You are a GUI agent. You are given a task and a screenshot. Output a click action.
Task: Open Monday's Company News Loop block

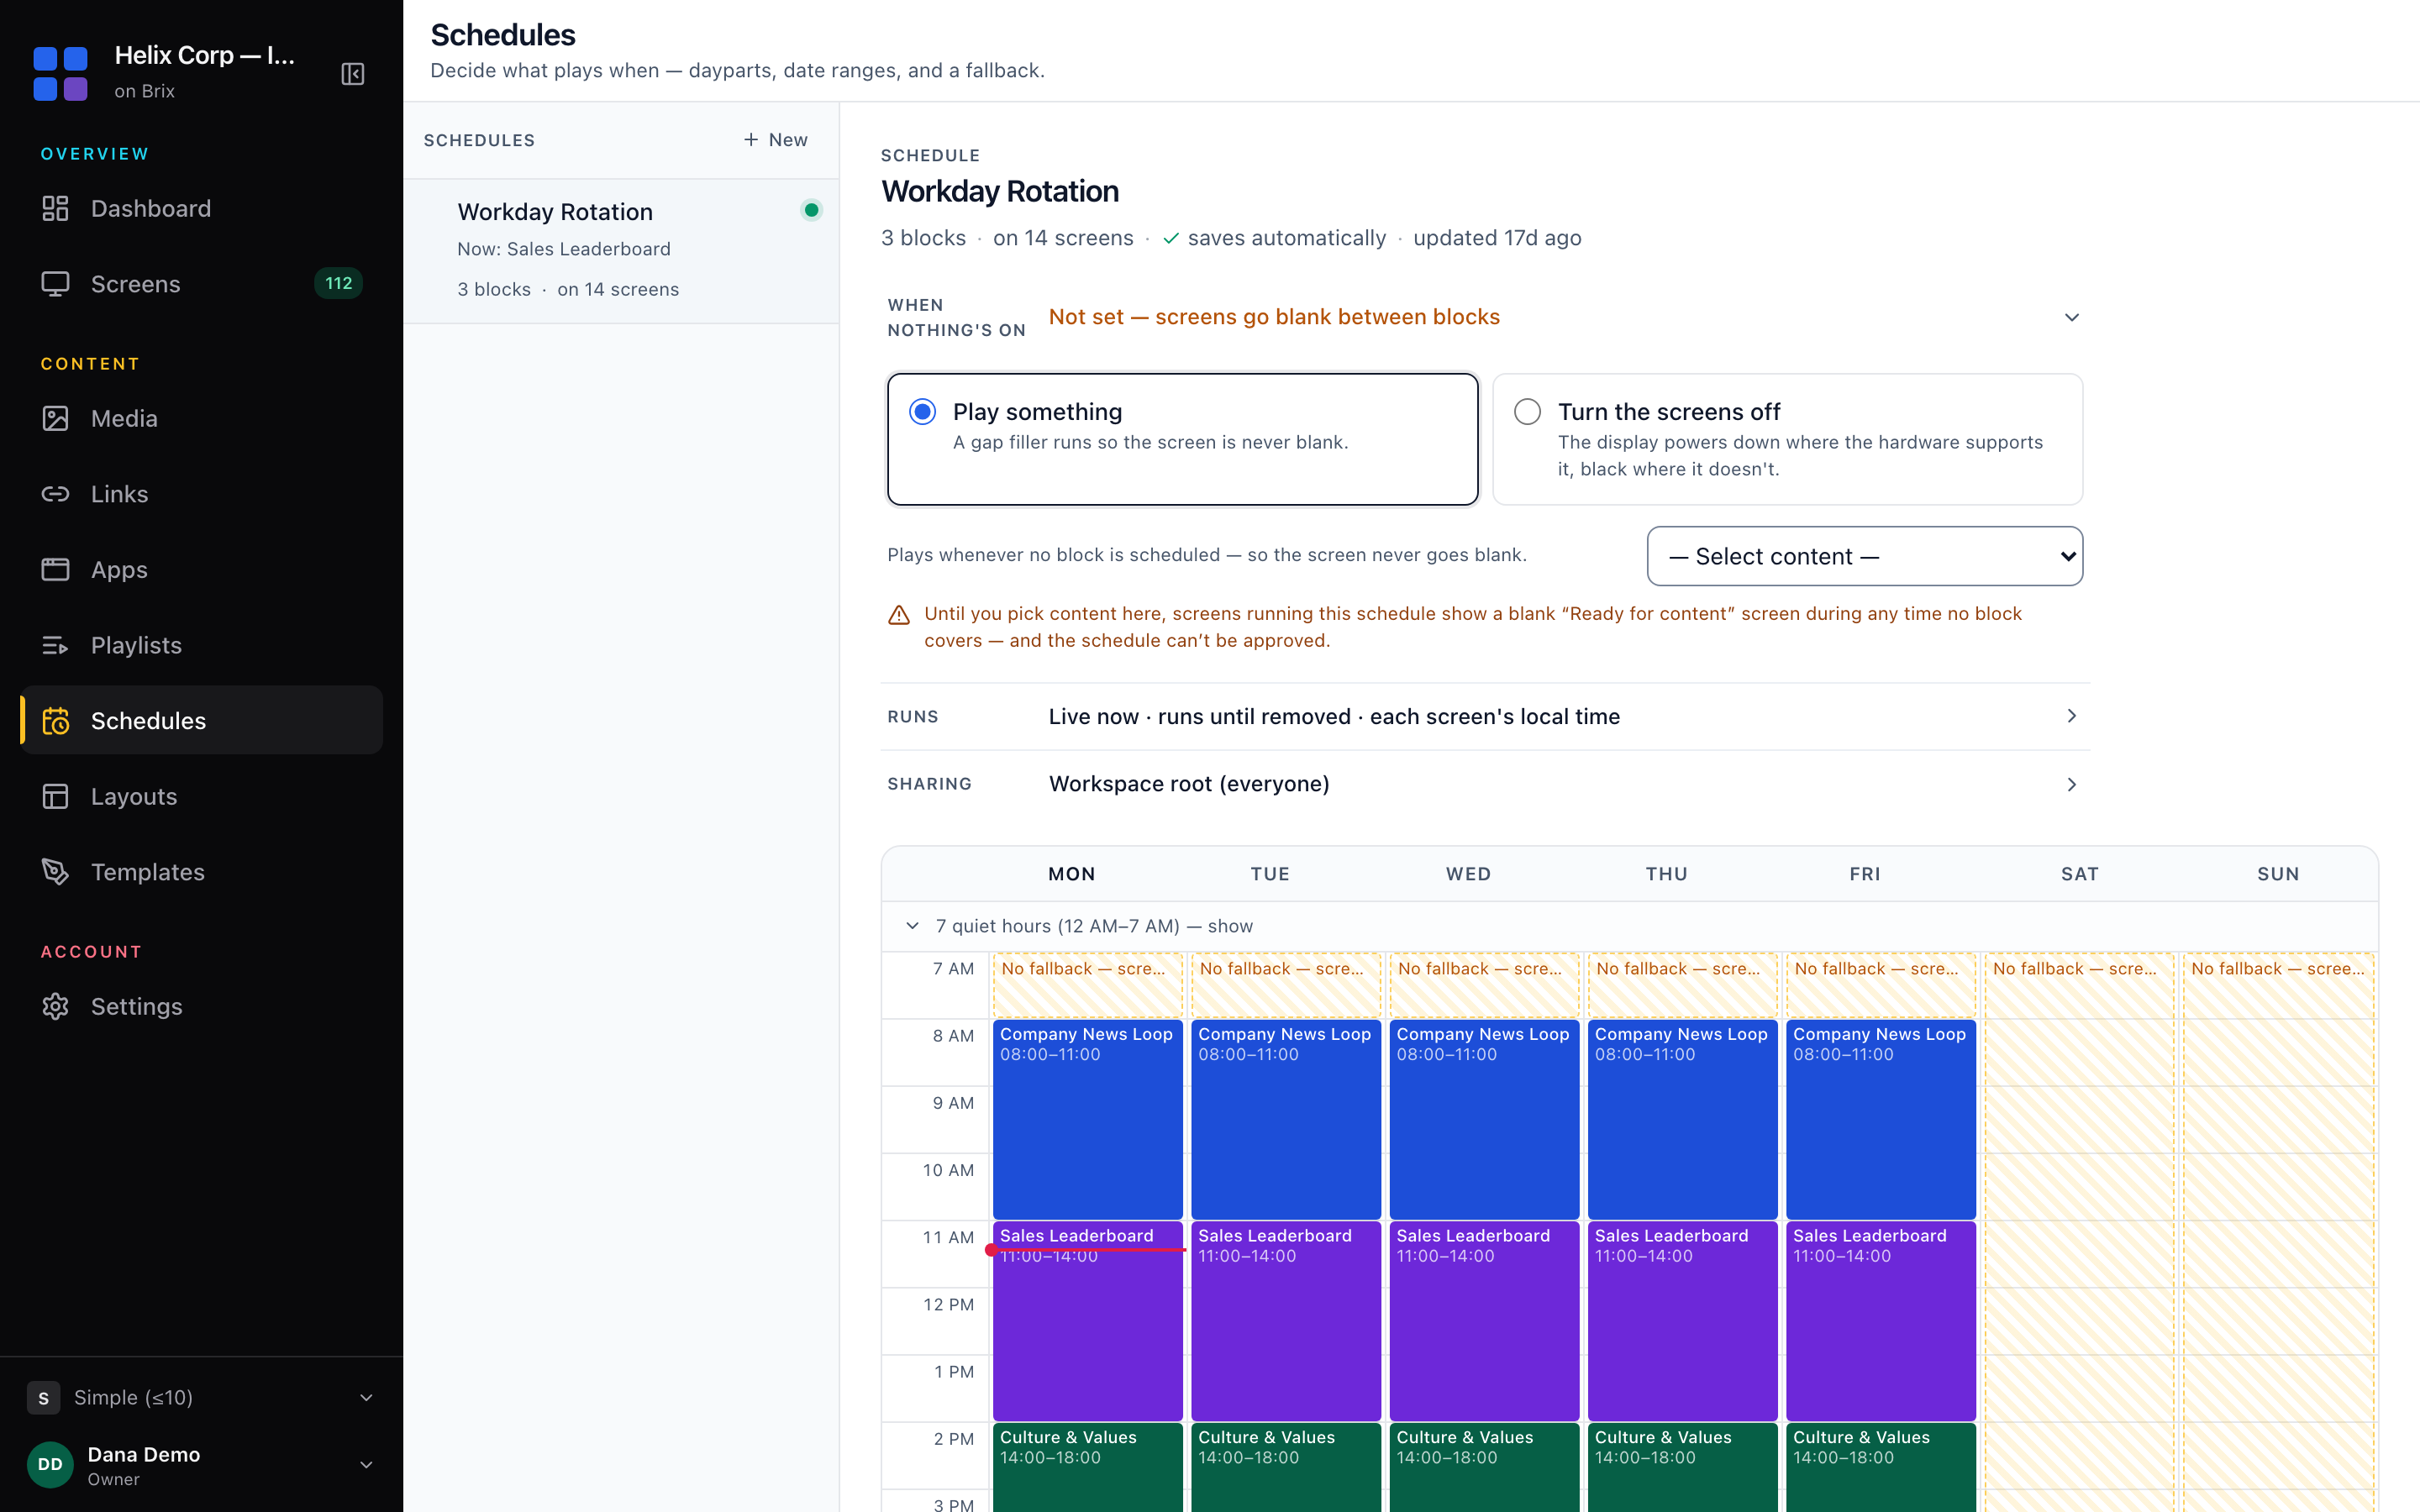click(1087, 1119)
